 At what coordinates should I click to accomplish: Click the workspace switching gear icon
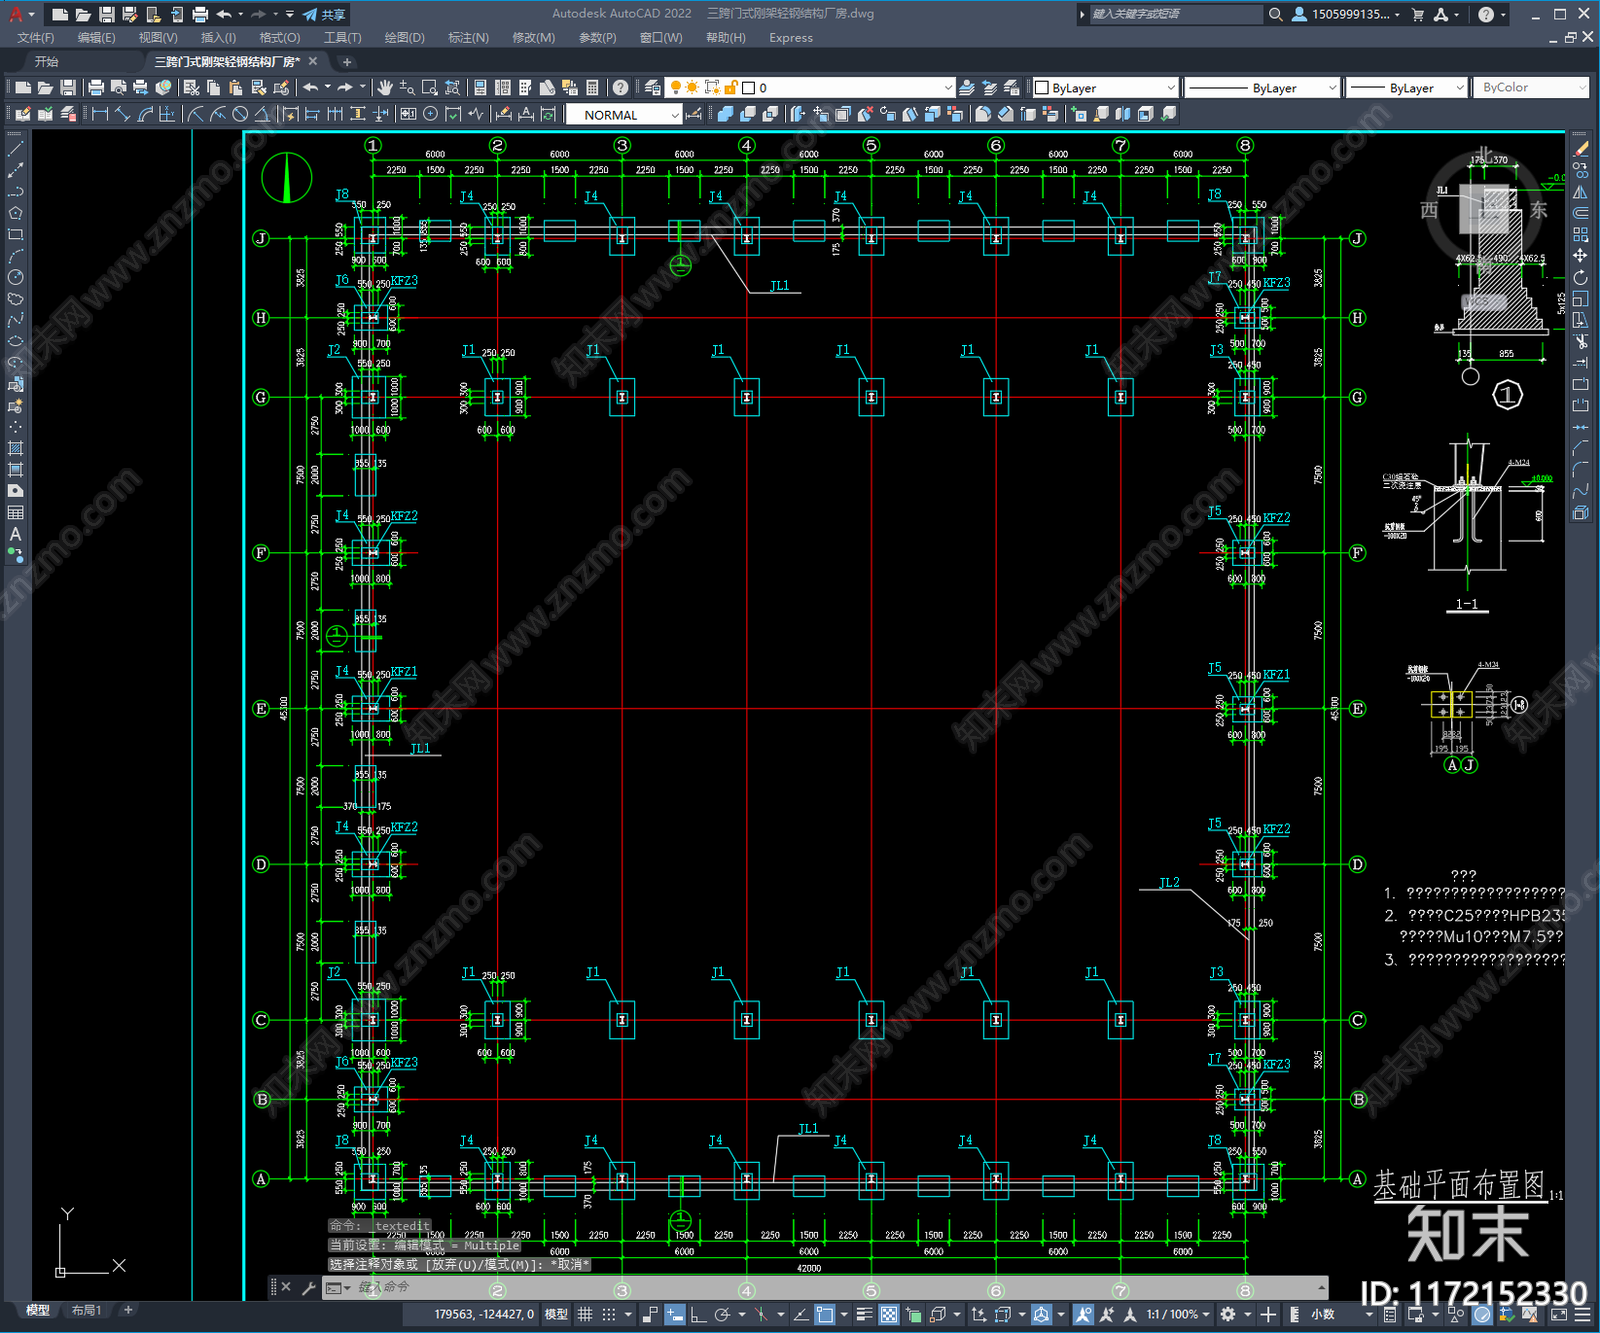(1228, 1314)
